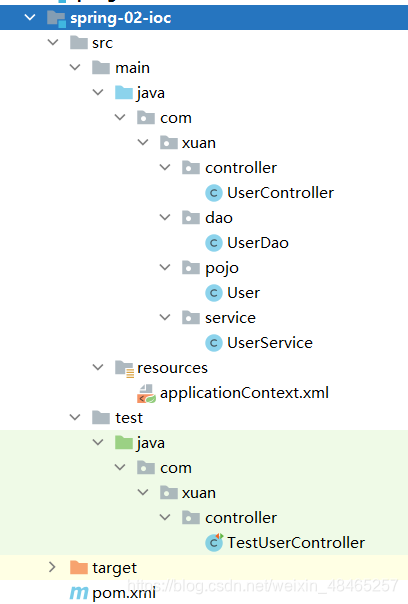Collapse the controller package under main
408x604 pixels.
tap(165, 168)
